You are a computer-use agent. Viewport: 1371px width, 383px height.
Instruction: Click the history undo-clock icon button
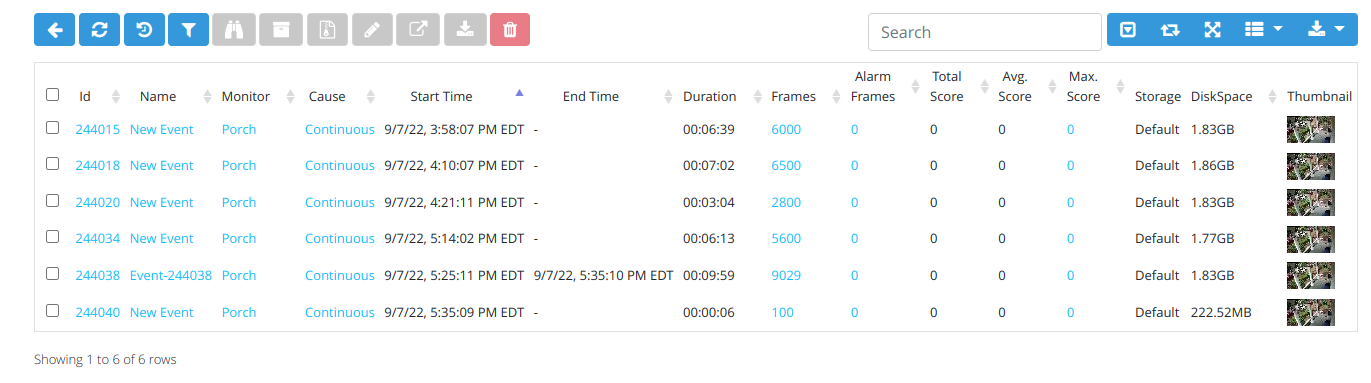coord(144,30)
